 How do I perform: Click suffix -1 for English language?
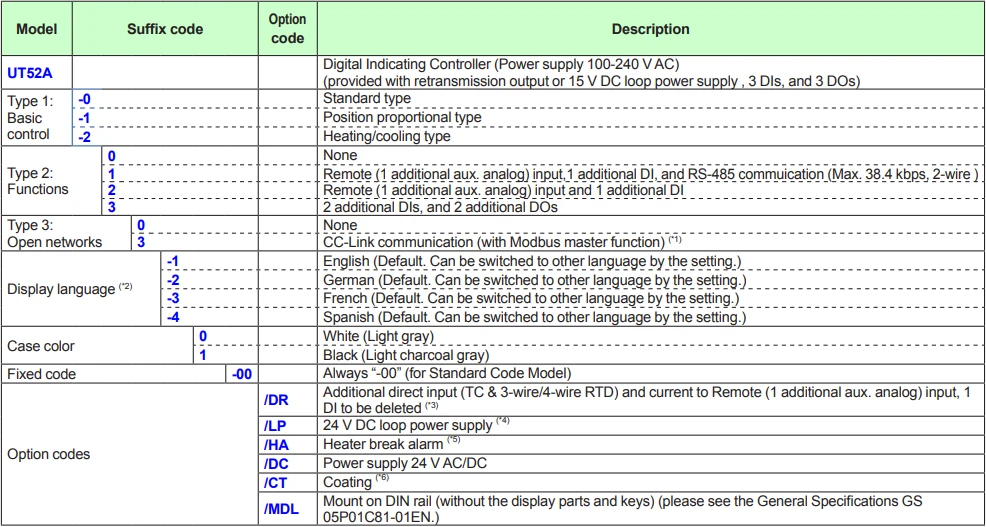point(174,261)
